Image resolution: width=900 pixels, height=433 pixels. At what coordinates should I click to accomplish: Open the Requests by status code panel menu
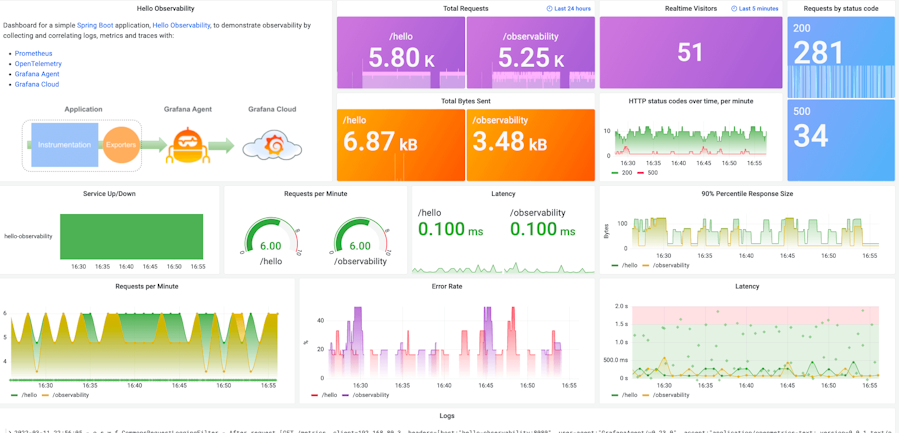(840, 9)
